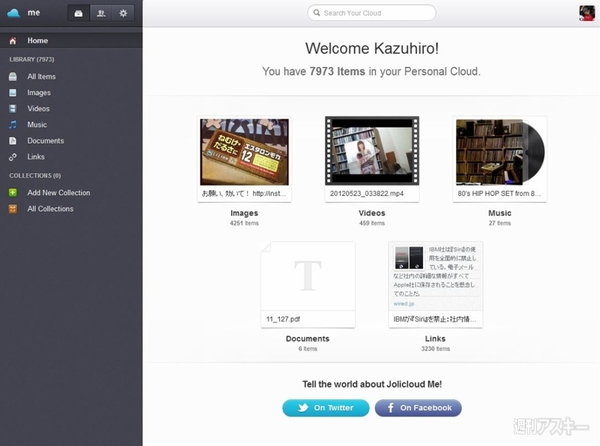Click the Documents category label
600x446 pixels.
click(x=308, y=339)
